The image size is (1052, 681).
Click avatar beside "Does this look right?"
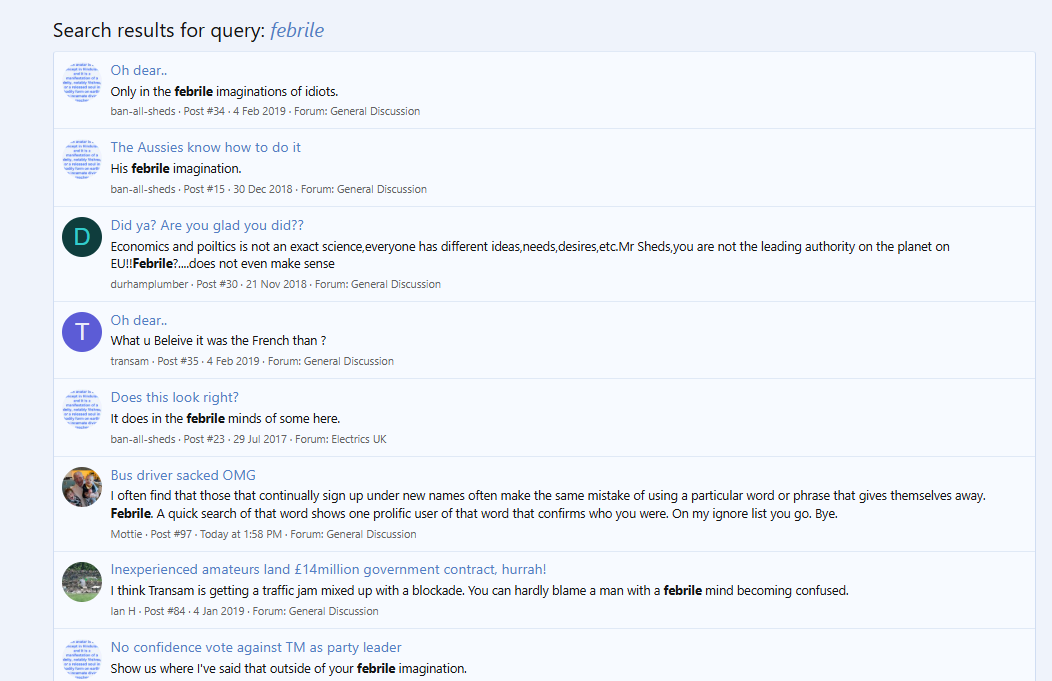(82, 409)
